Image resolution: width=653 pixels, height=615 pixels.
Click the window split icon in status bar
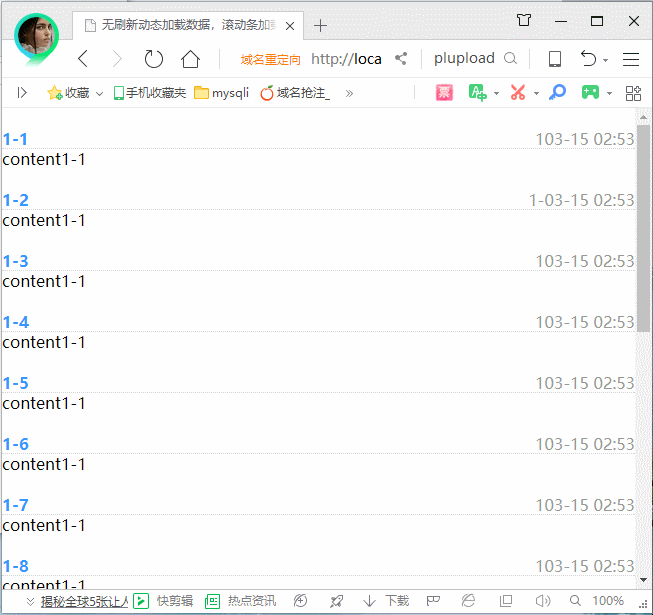click(x=506, y=601)
